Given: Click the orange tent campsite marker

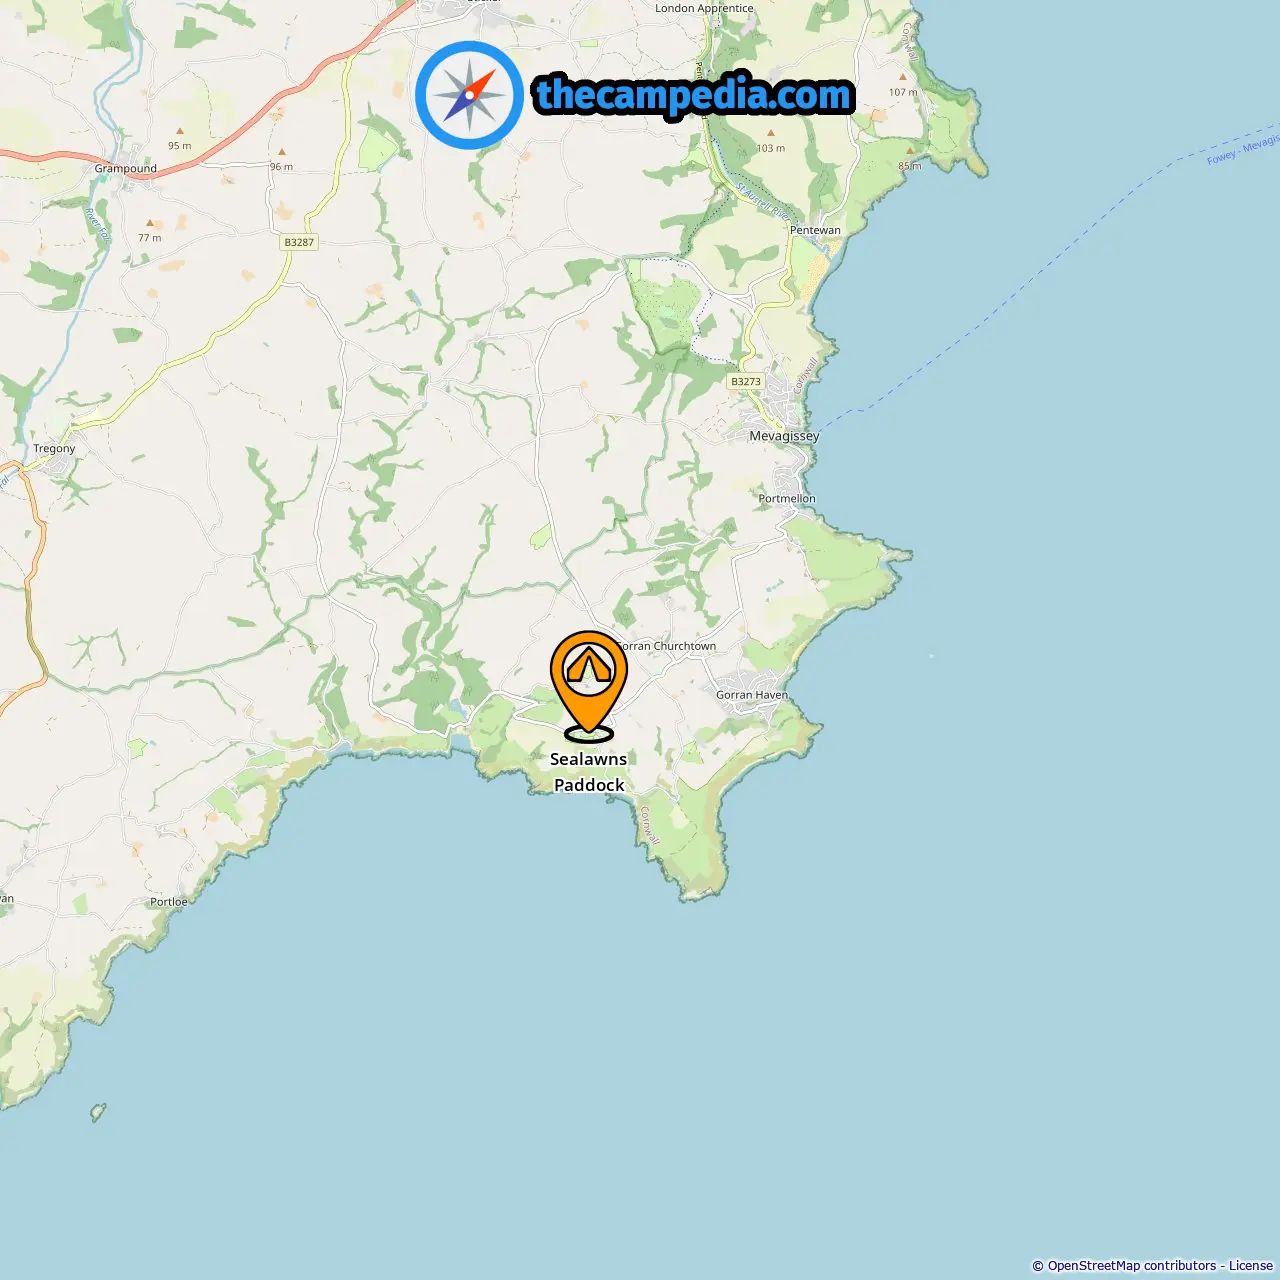Looking at the screenshot, I should pos(589,684).
